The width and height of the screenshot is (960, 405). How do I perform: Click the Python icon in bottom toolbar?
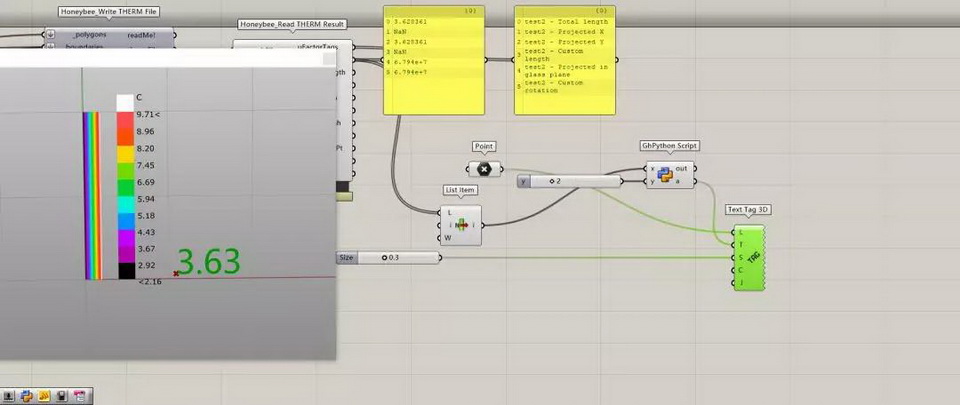[x=27, y=396]
